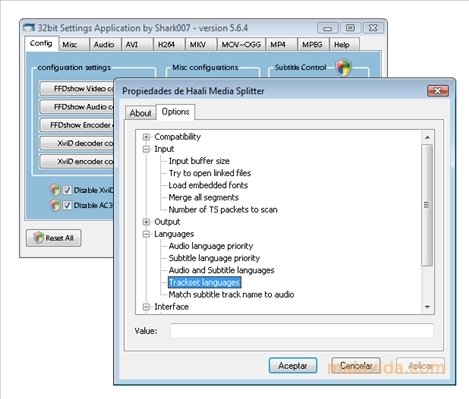Click into the Value input field
The height and width of the screenshot is (399, 469).
(x=302, y=331)
